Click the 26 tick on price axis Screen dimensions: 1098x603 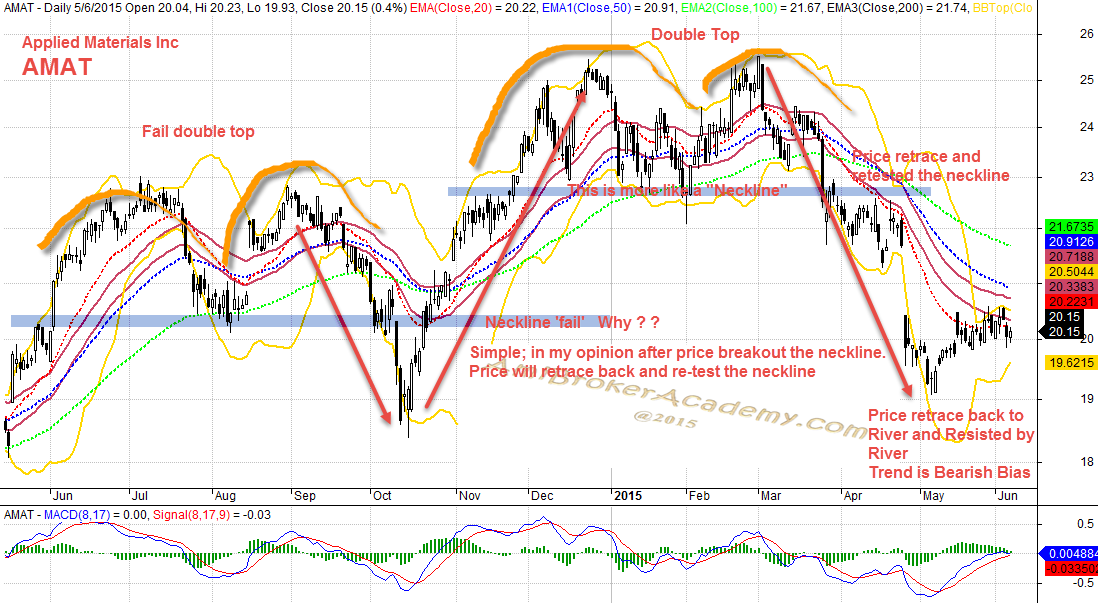point(1086,33)
